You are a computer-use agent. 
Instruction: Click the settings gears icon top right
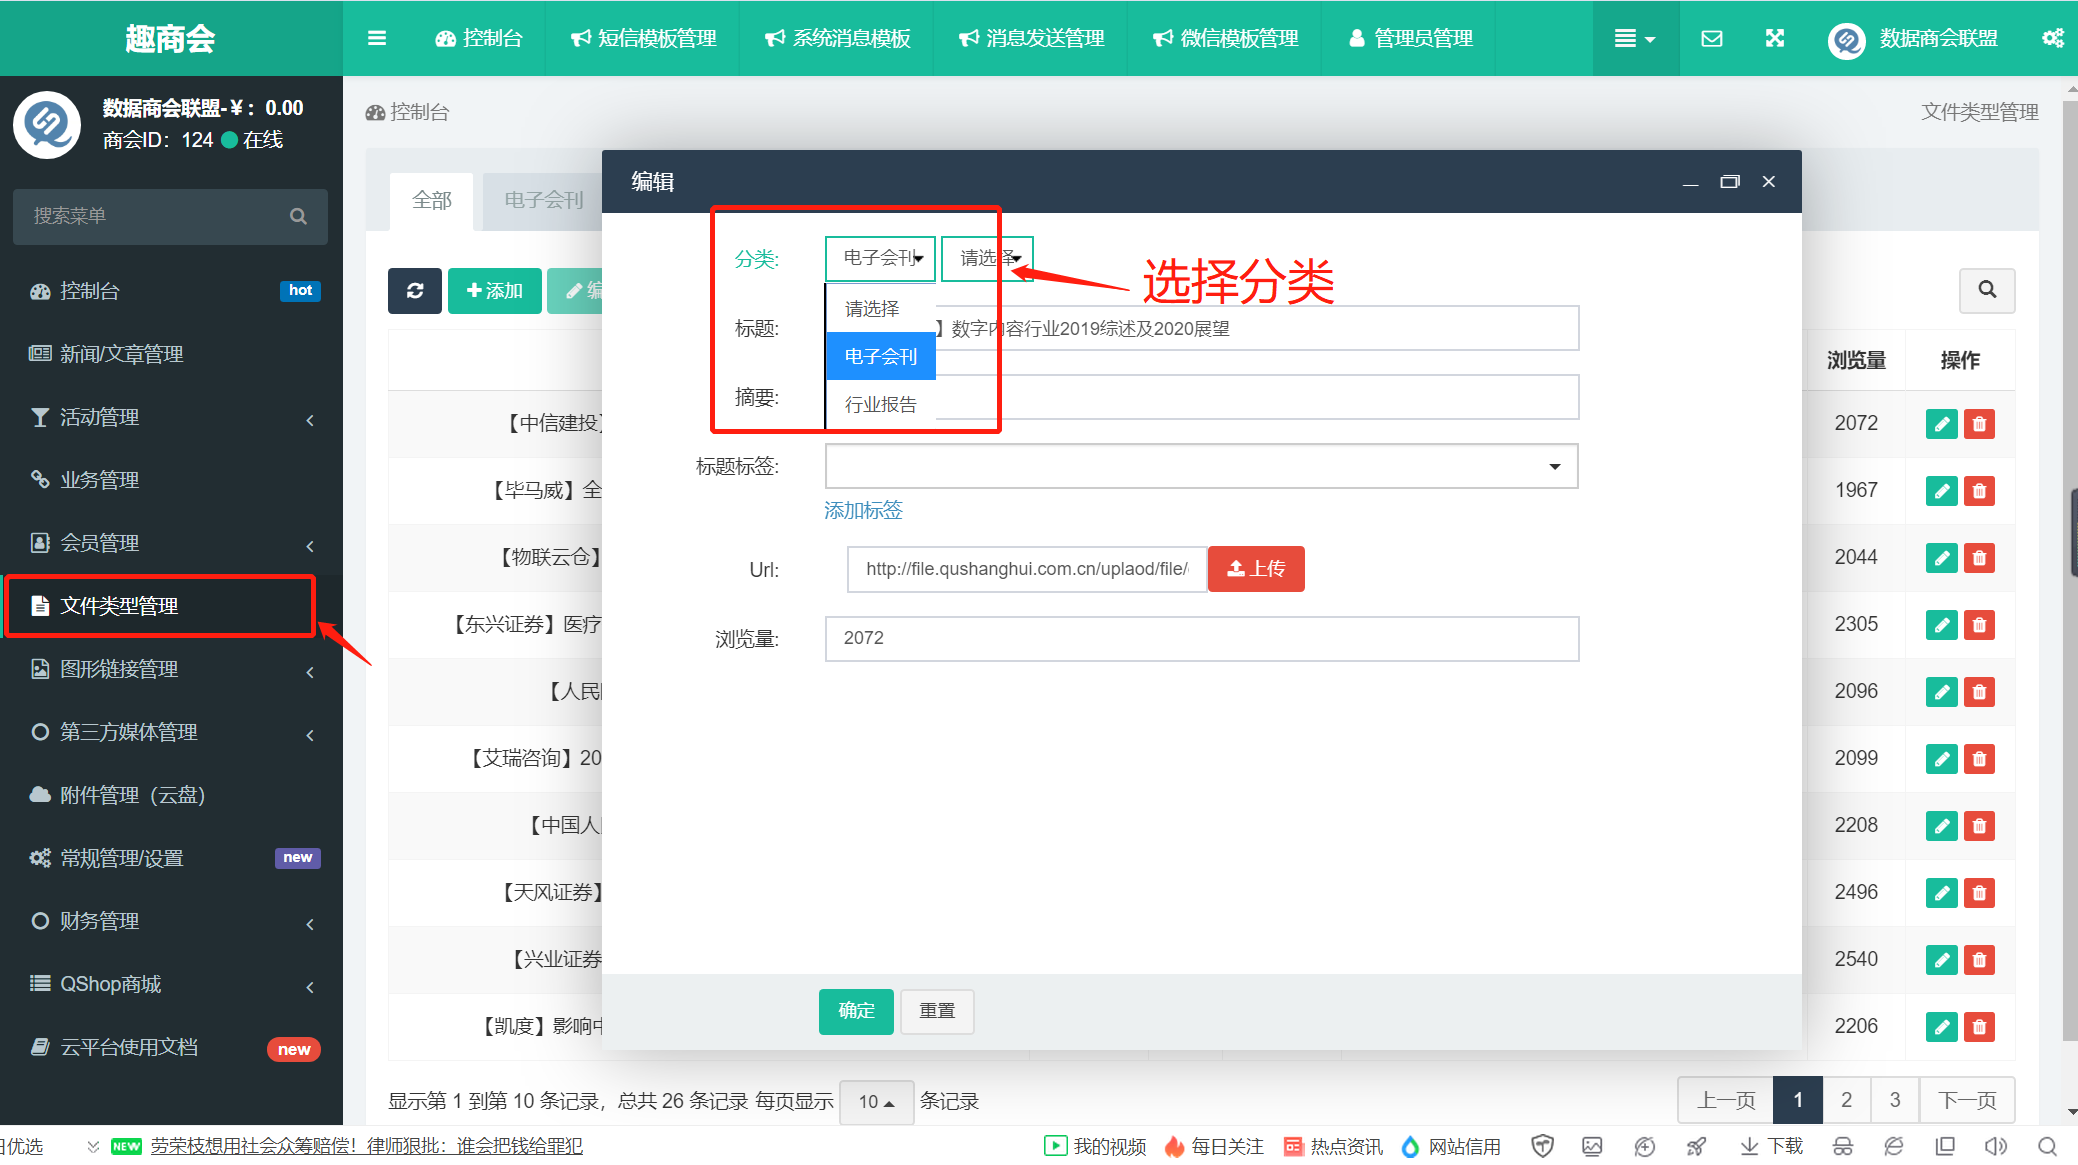point(2052,38)
